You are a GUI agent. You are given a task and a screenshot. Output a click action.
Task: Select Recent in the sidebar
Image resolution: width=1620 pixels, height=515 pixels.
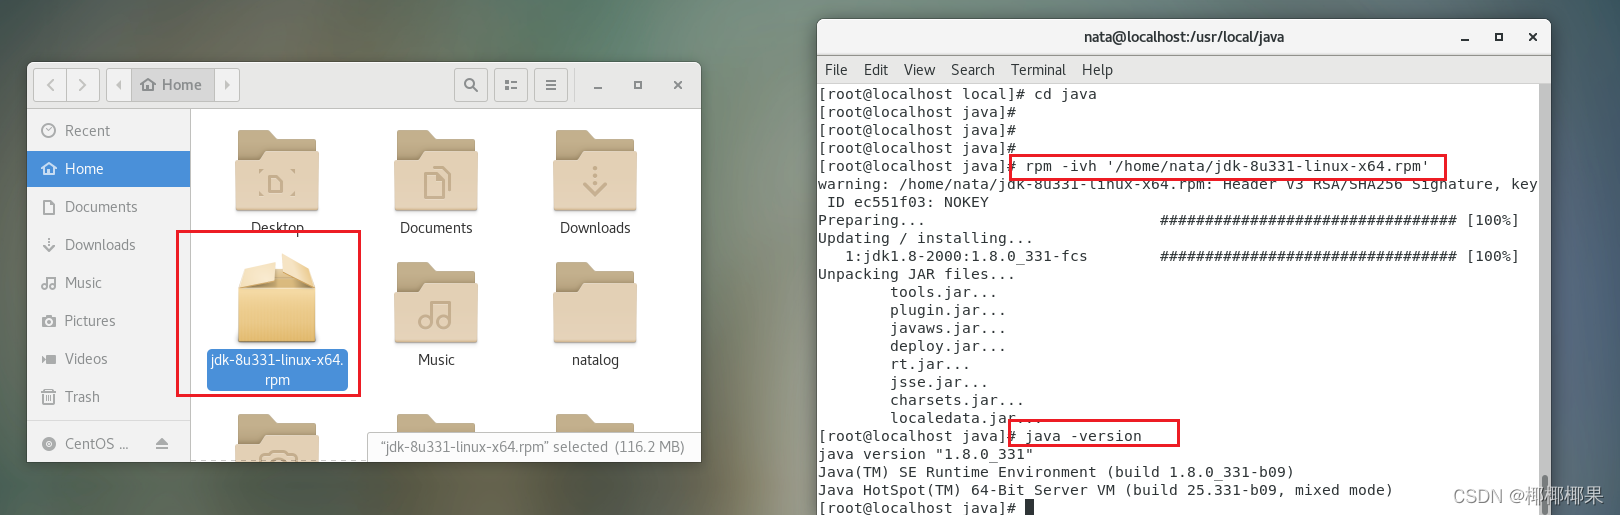pos(108,131)
